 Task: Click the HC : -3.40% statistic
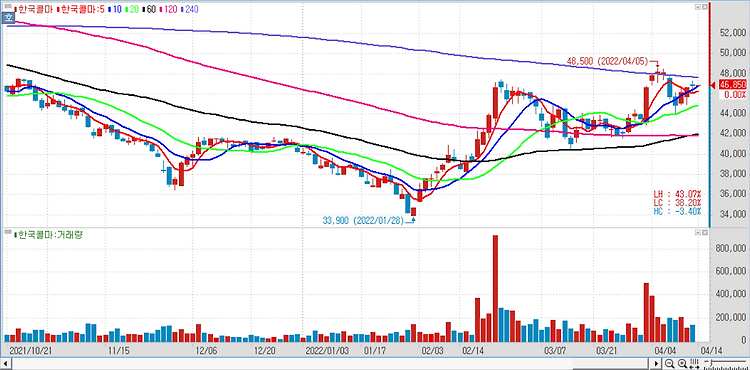677,211
